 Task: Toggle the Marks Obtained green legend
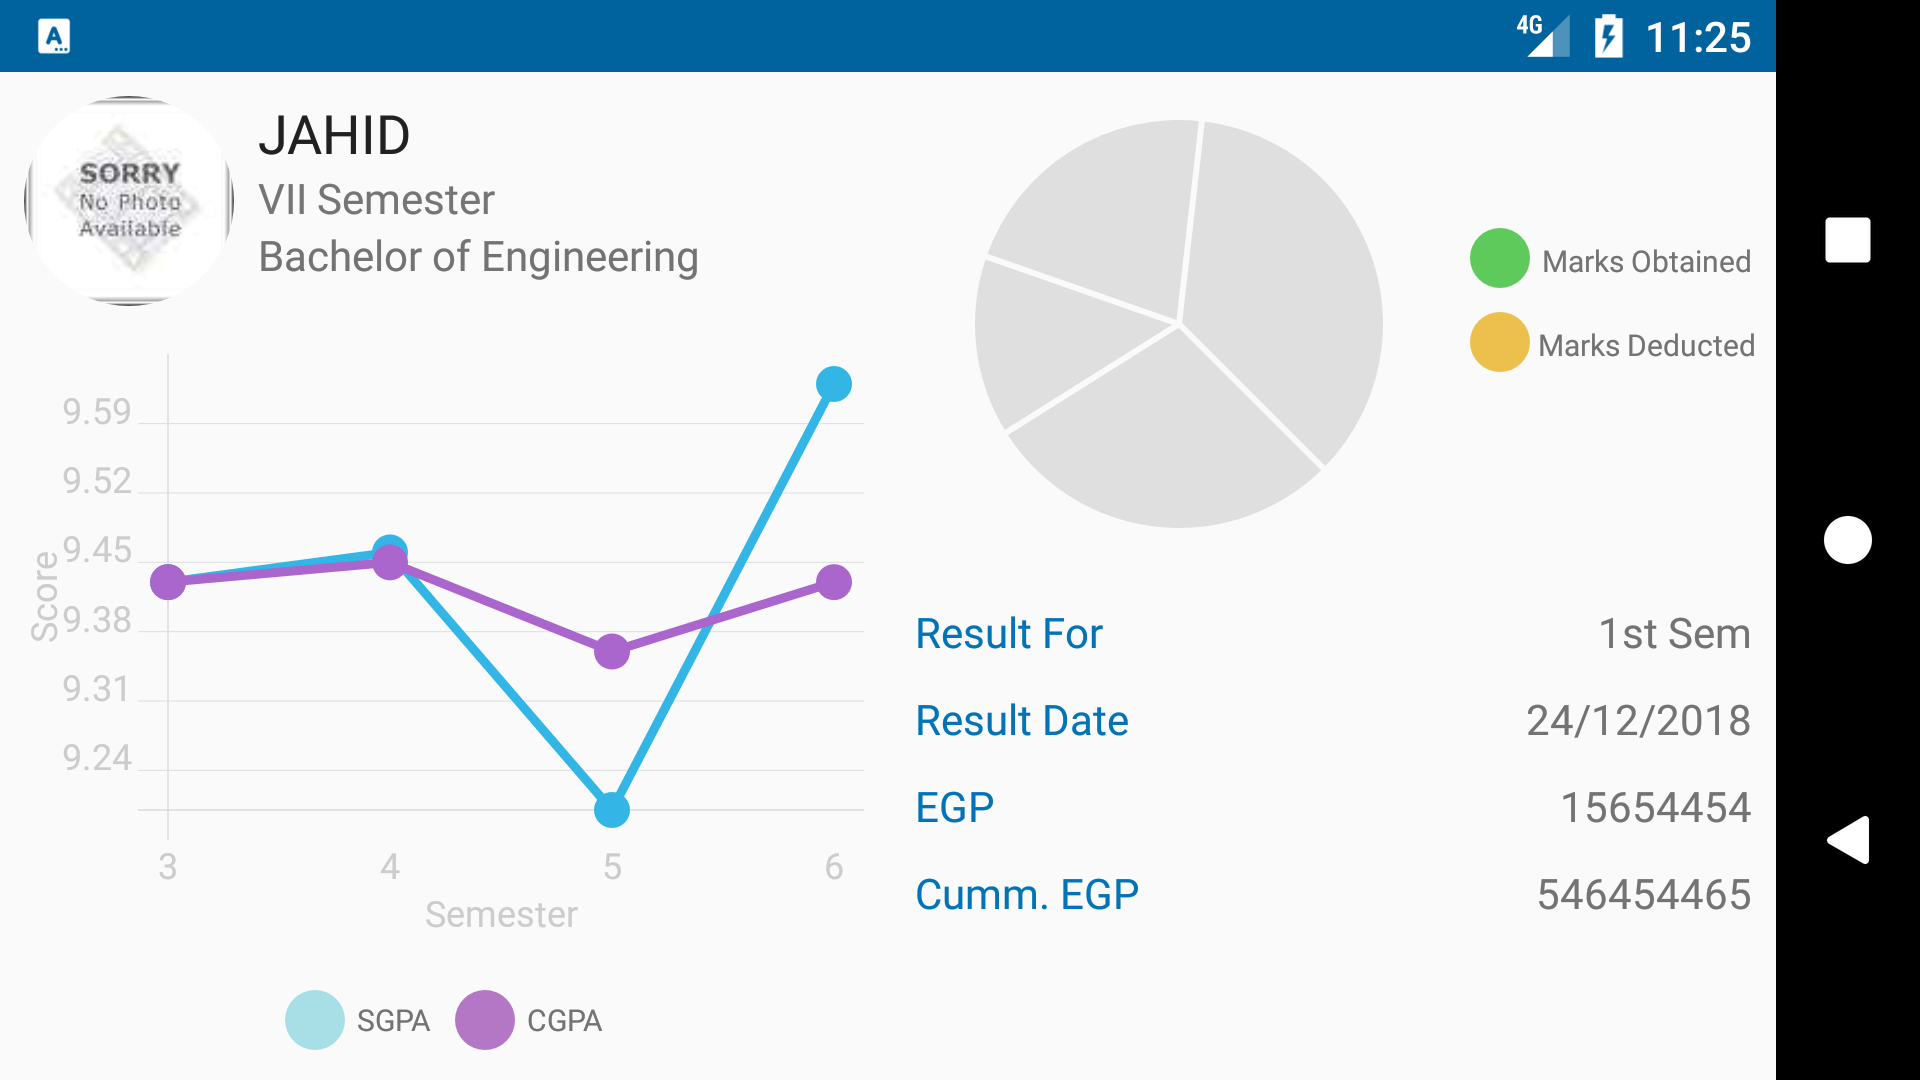click(x=1499, y=258)
